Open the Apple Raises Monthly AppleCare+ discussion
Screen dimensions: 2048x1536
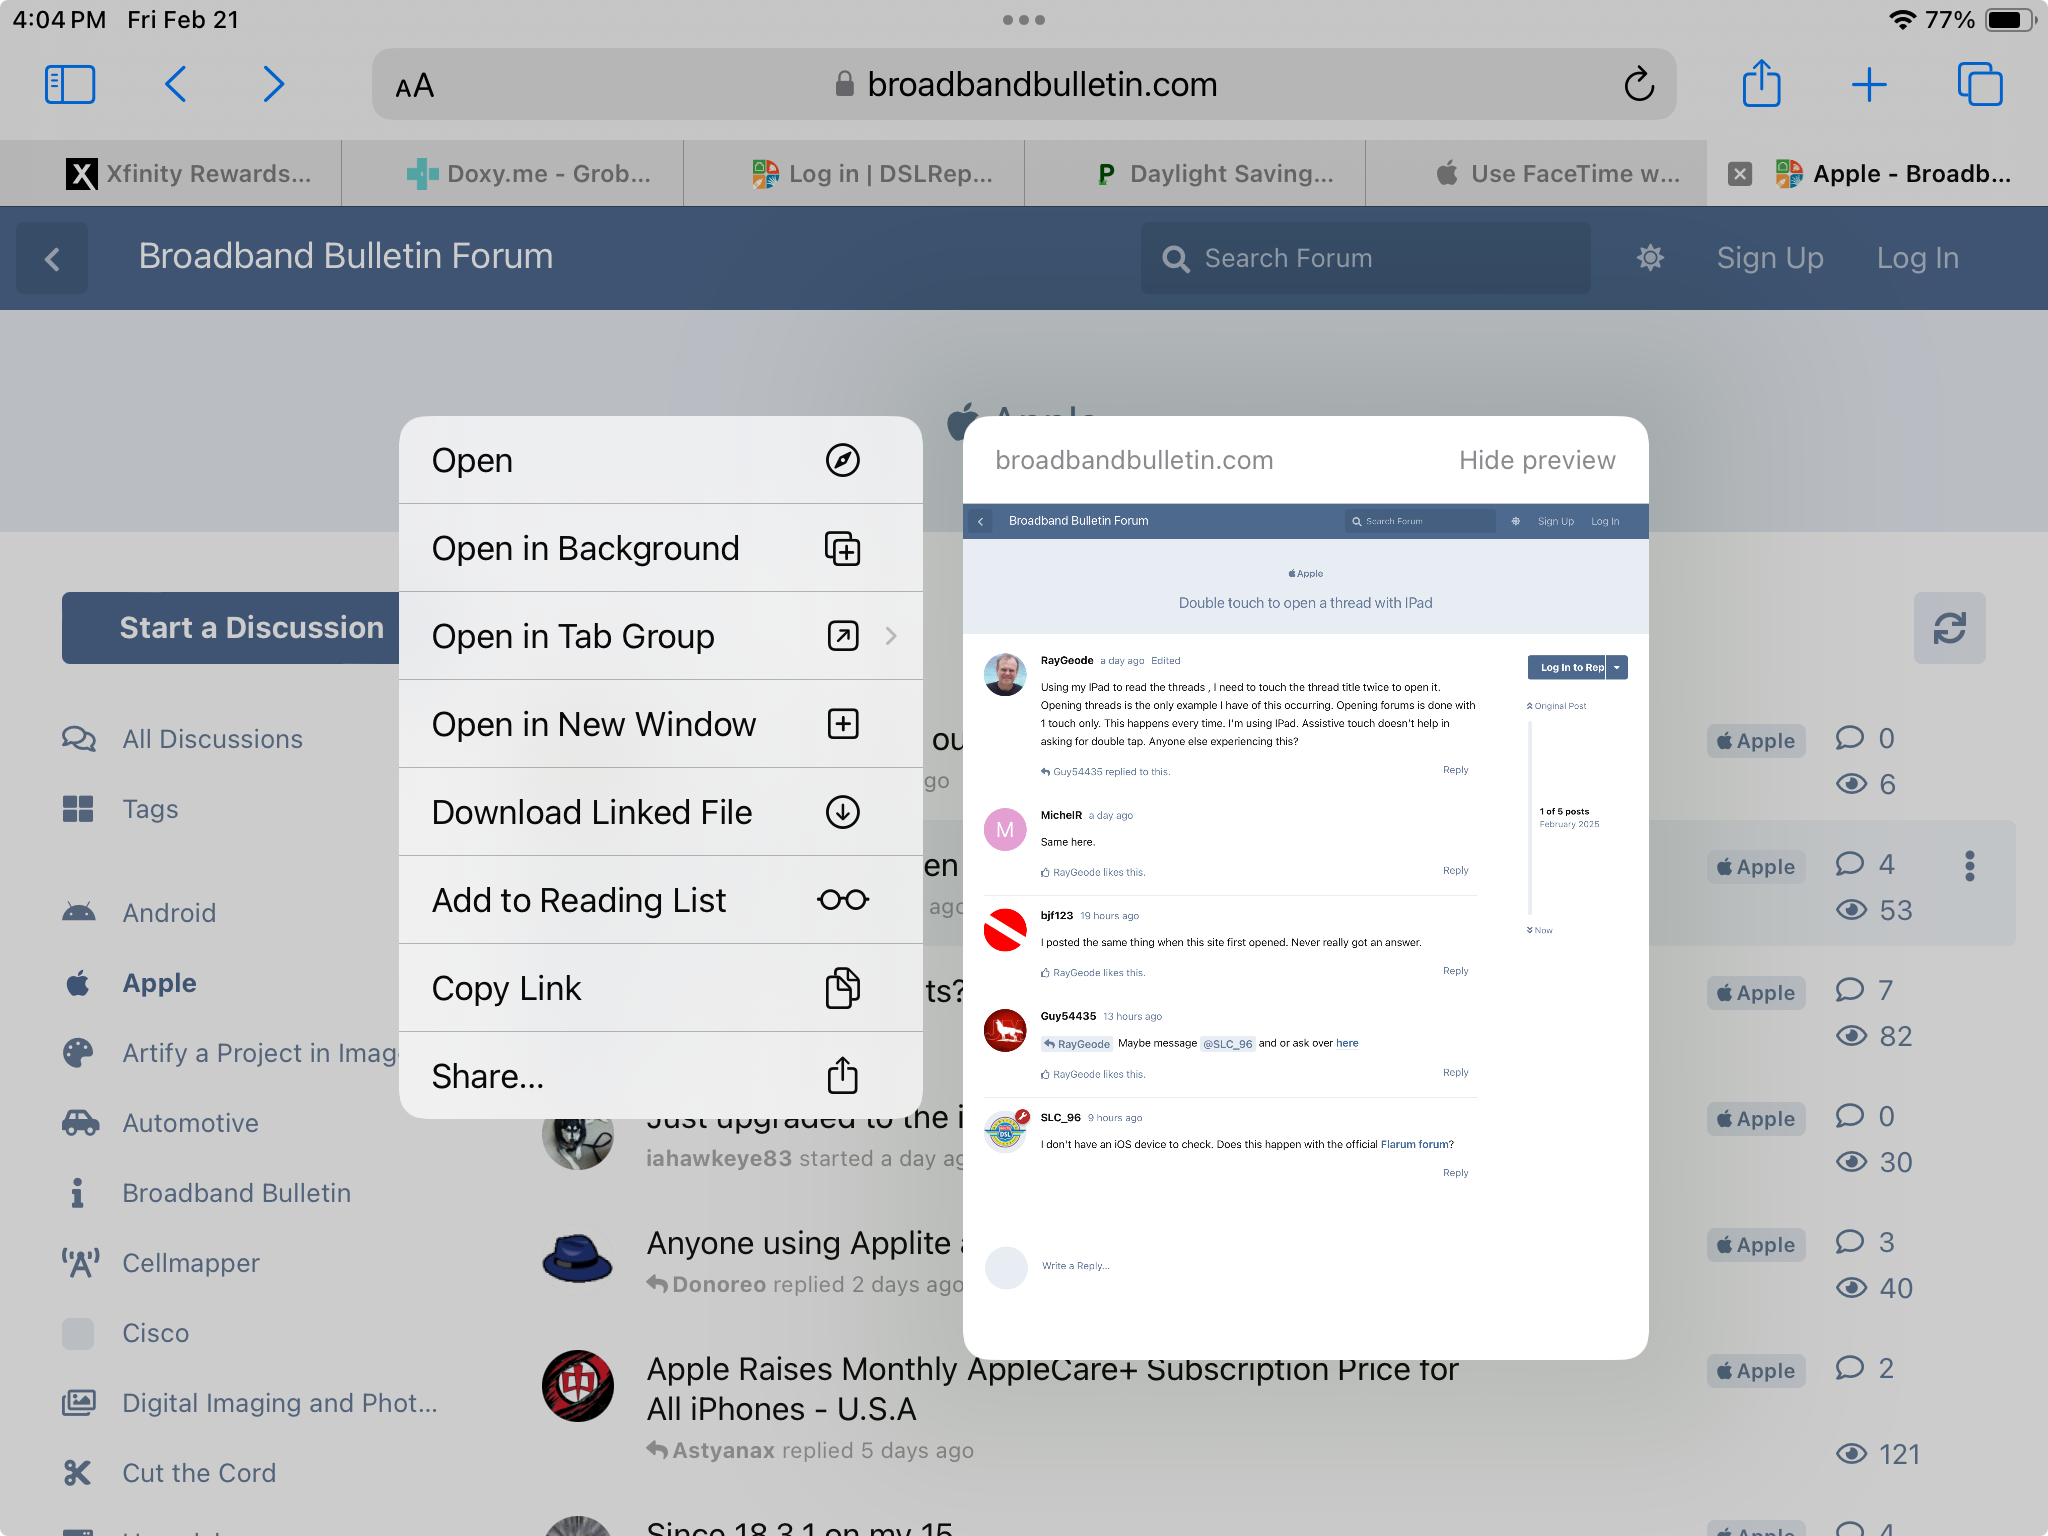click(x=1052, y=1389)
